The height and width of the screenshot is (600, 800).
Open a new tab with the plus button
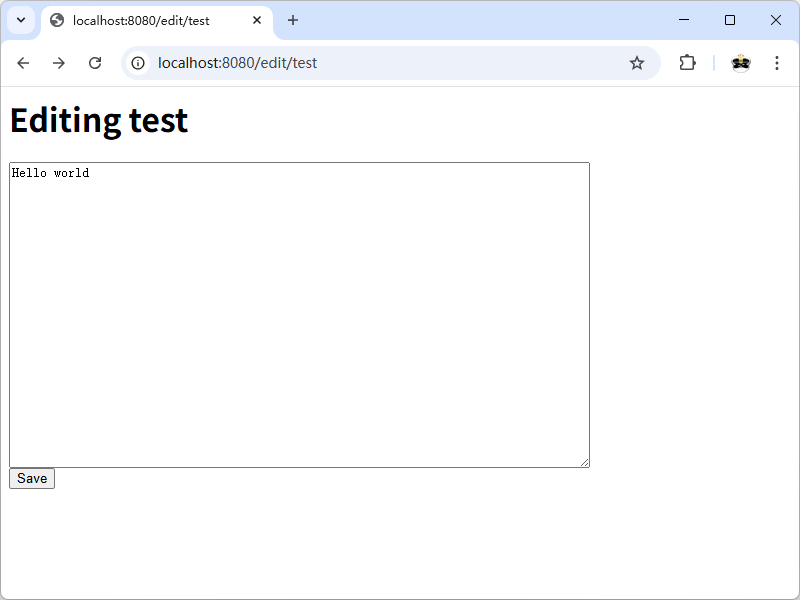[x=293, y=20]
